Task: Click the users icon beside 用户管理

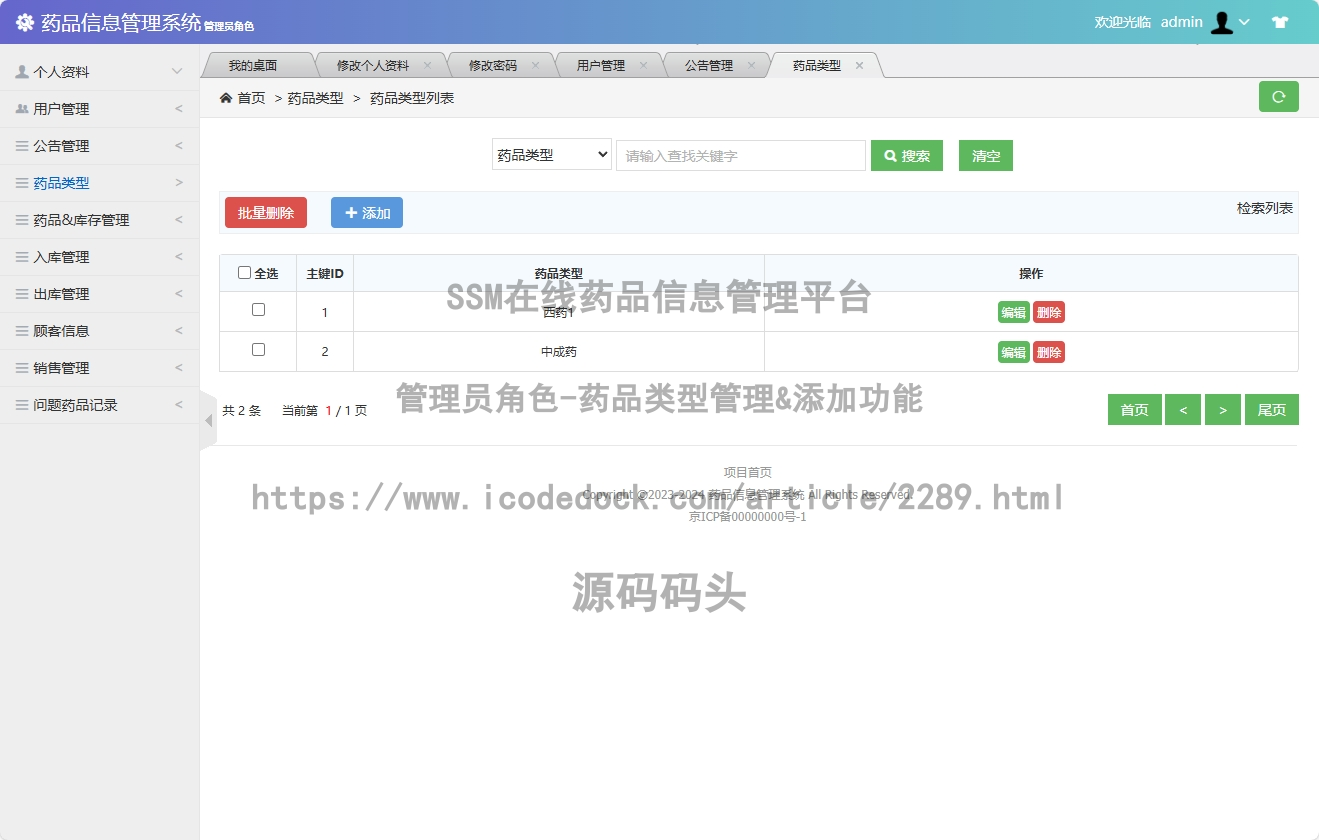Action: 22,109
